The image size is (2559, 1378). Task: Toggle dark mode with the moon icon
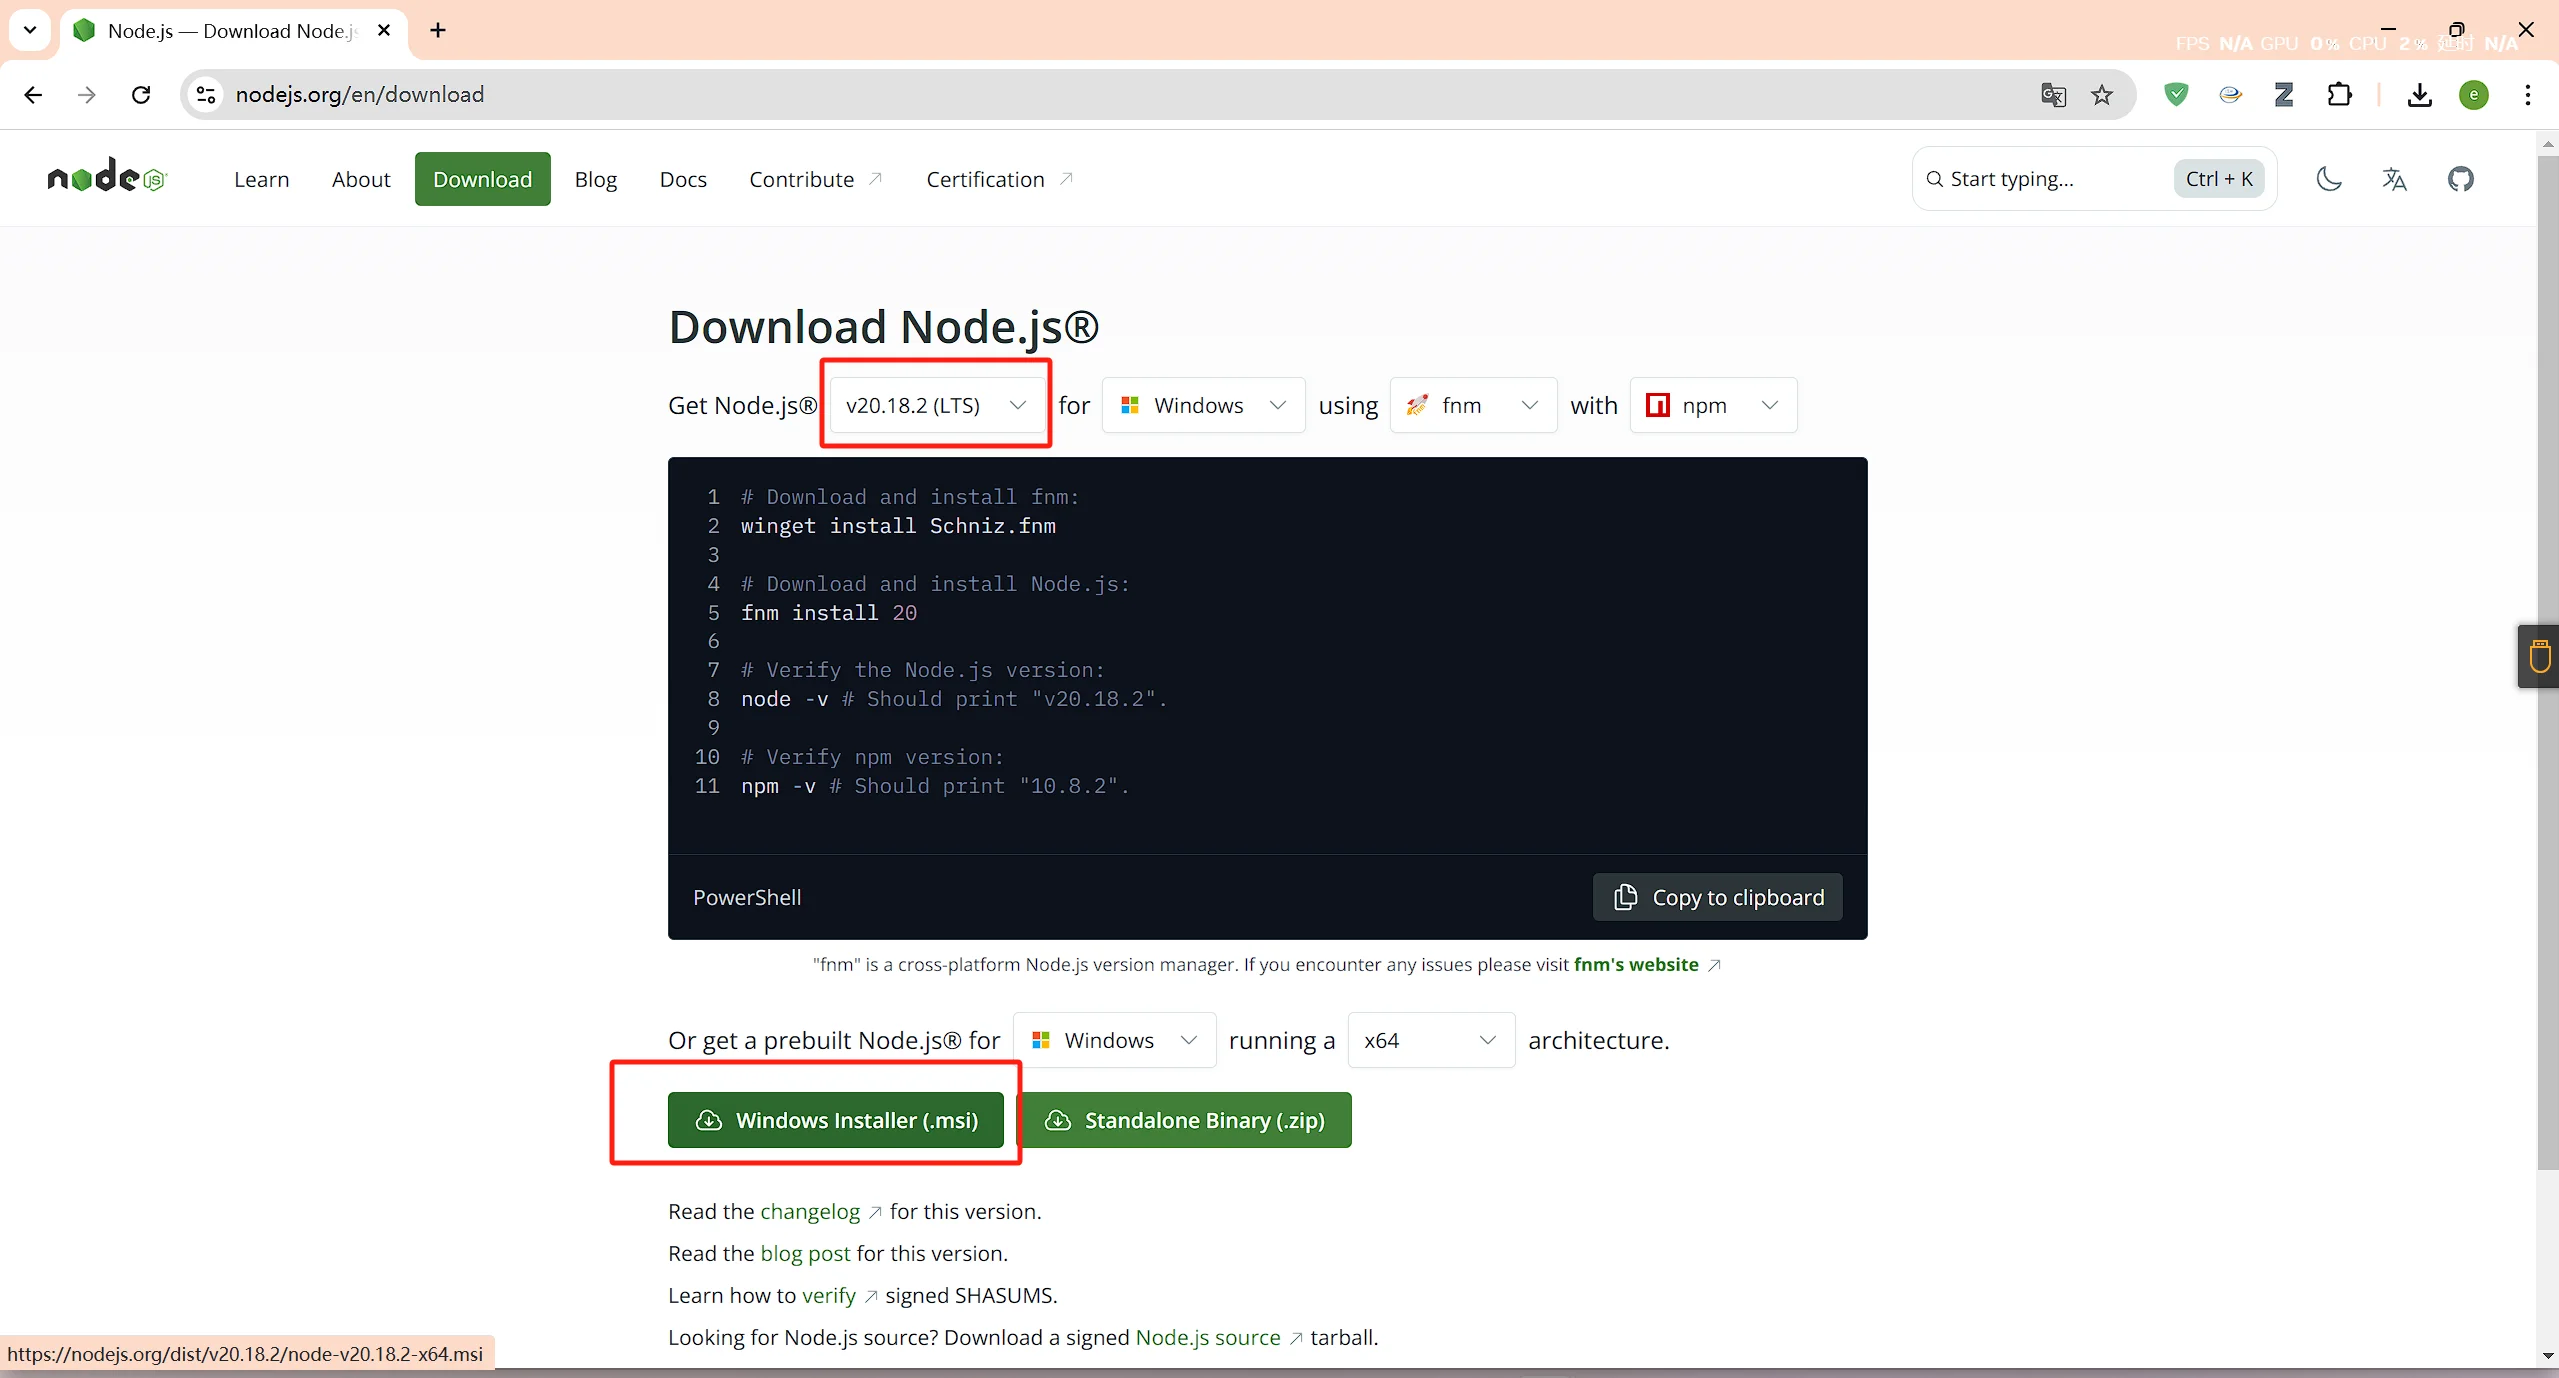(x=2329, y=179)
